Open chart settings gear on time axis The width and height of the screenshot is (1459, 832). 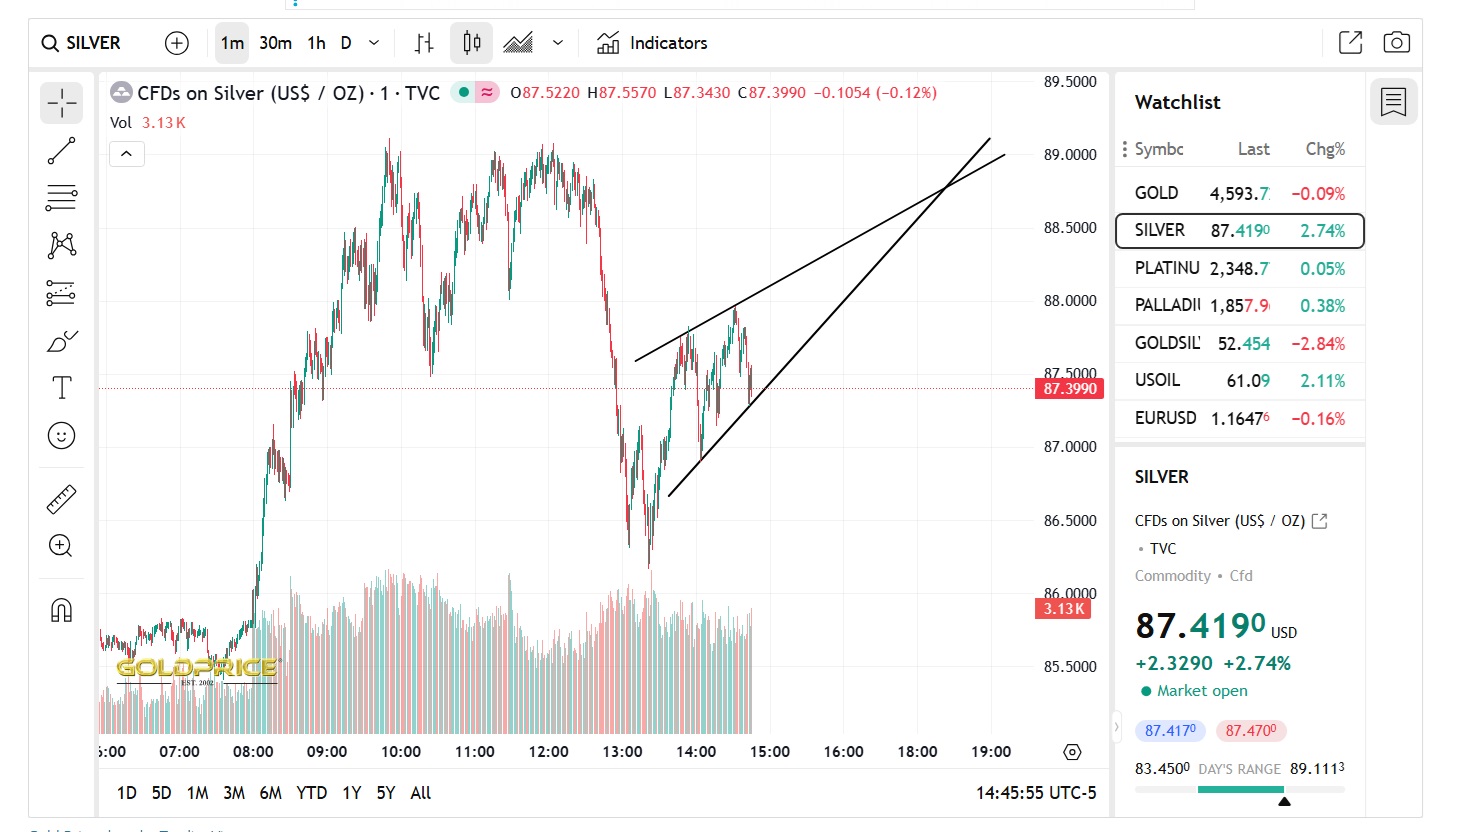pyautogui.click(x=1072, y=752)
